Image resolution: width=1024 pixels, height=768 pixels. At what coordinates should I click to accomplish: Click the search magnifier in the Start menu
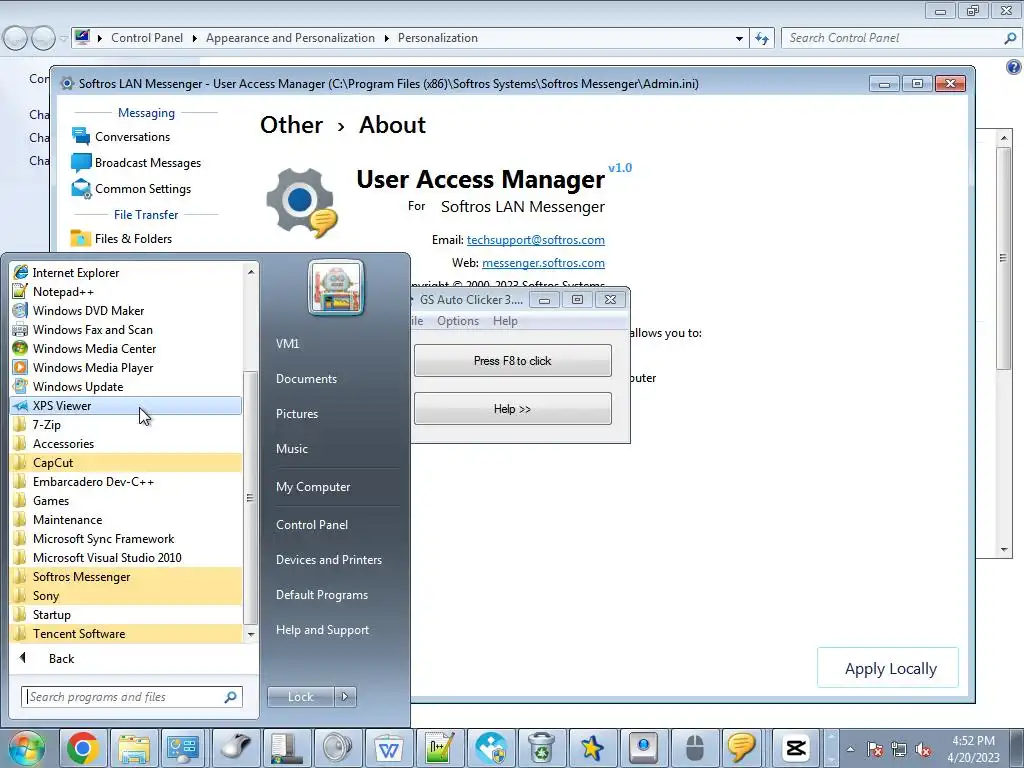[231, 697]
